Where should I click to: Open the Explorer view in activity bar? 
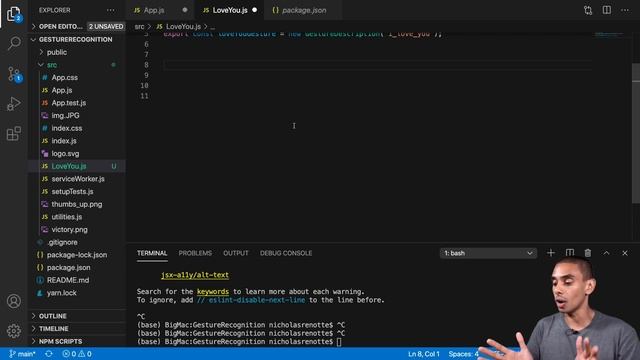click(14, 14)
